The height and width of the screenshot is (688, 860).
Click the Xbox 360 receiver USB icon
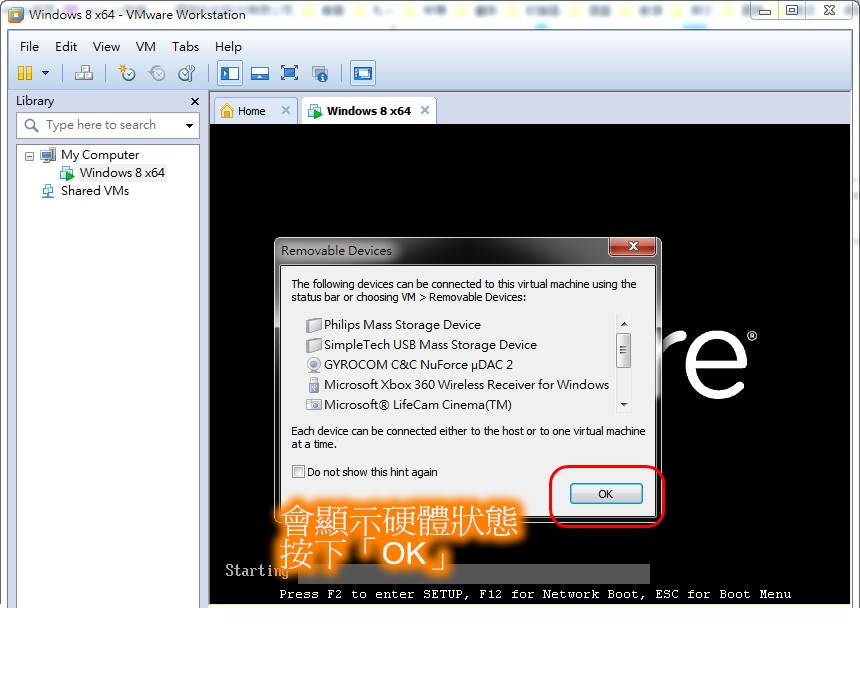click(313, 385)
